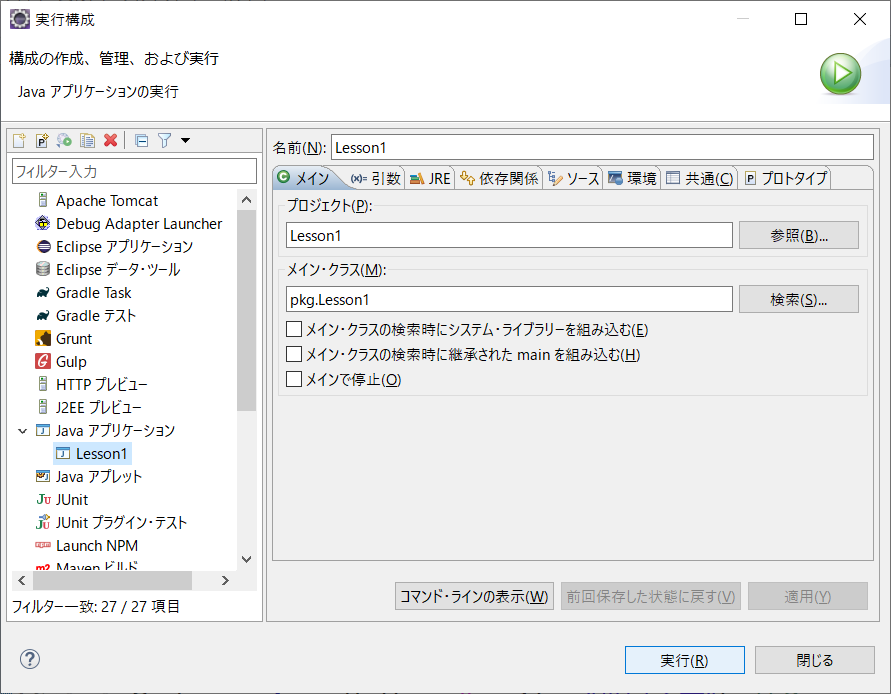Delete the selected launch configuration with the red X
Image resolution: width=891 pixels, height=694 pixels.
pyautogui.click(x=110, y=140)
